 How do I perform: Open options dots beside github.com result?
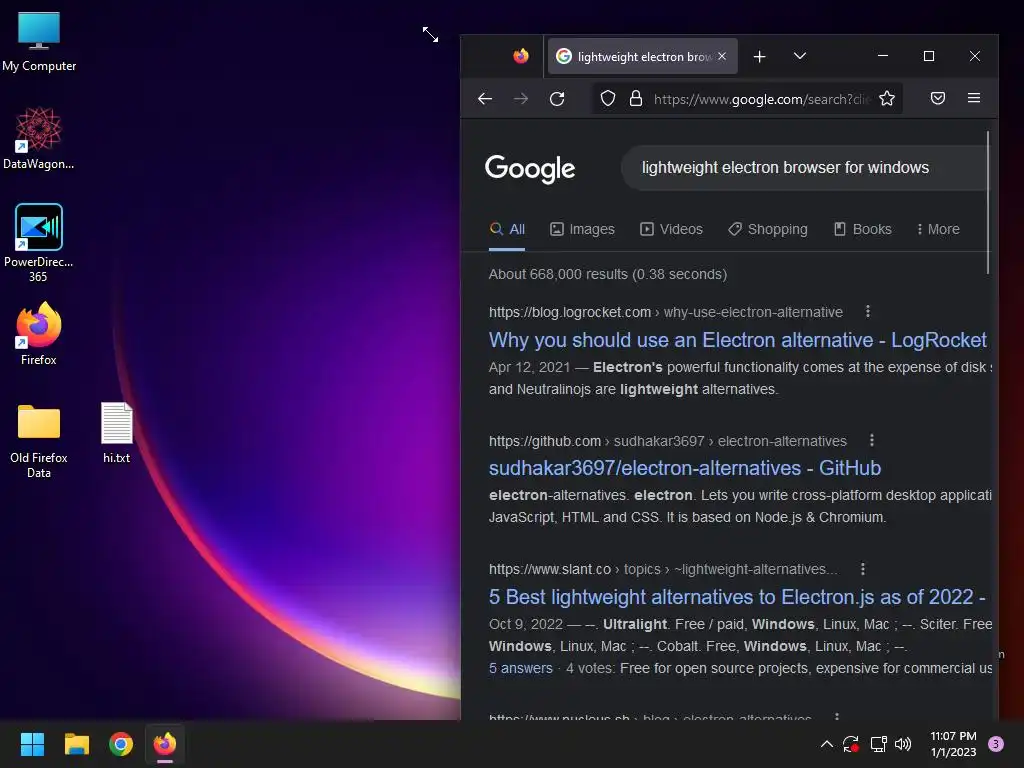point(871,440)
